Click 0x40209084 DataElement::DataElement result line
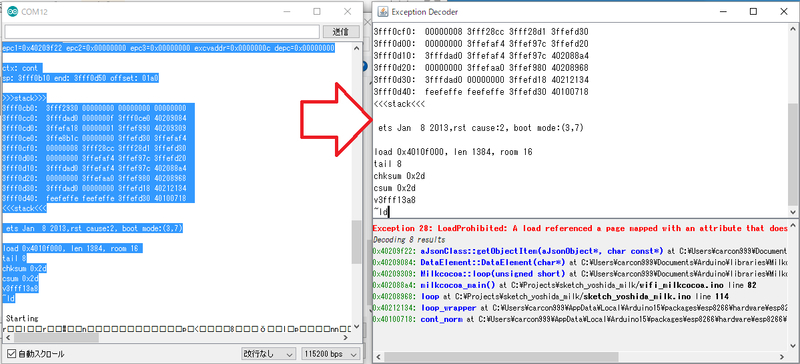 581,262
